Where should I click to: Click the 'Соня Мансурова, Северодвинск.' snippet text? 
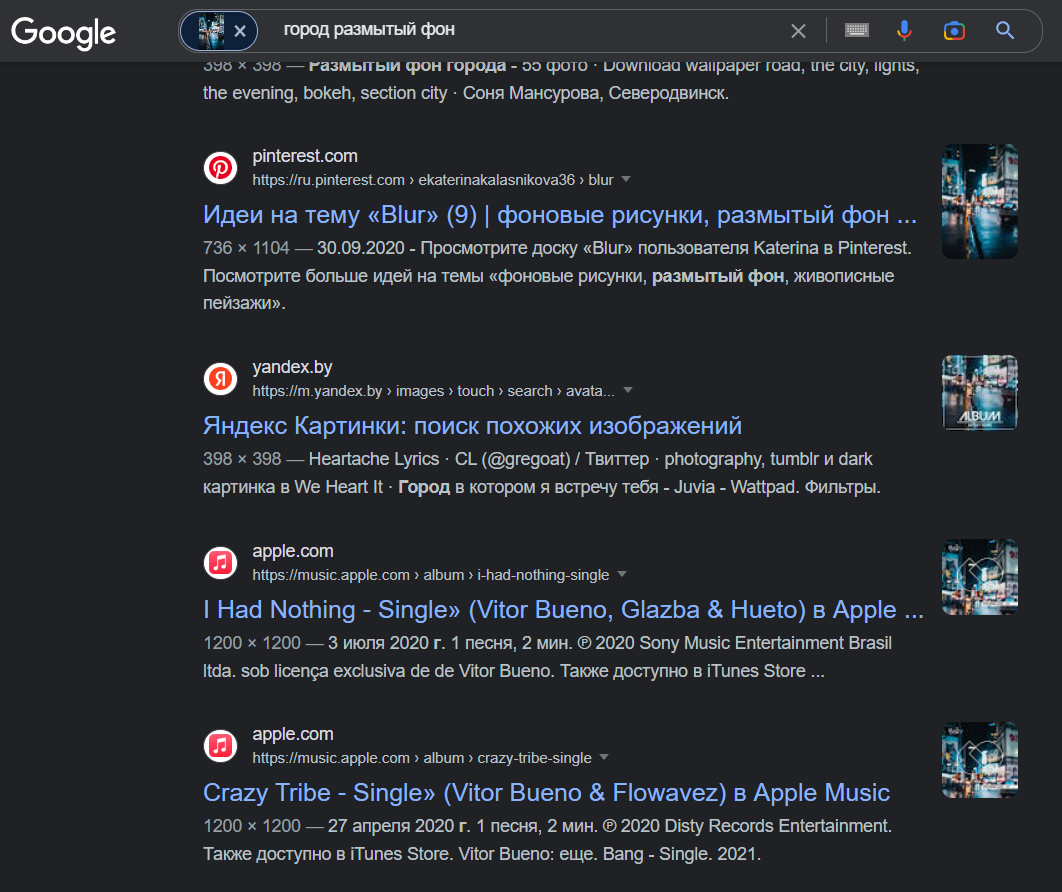(595, 93)
